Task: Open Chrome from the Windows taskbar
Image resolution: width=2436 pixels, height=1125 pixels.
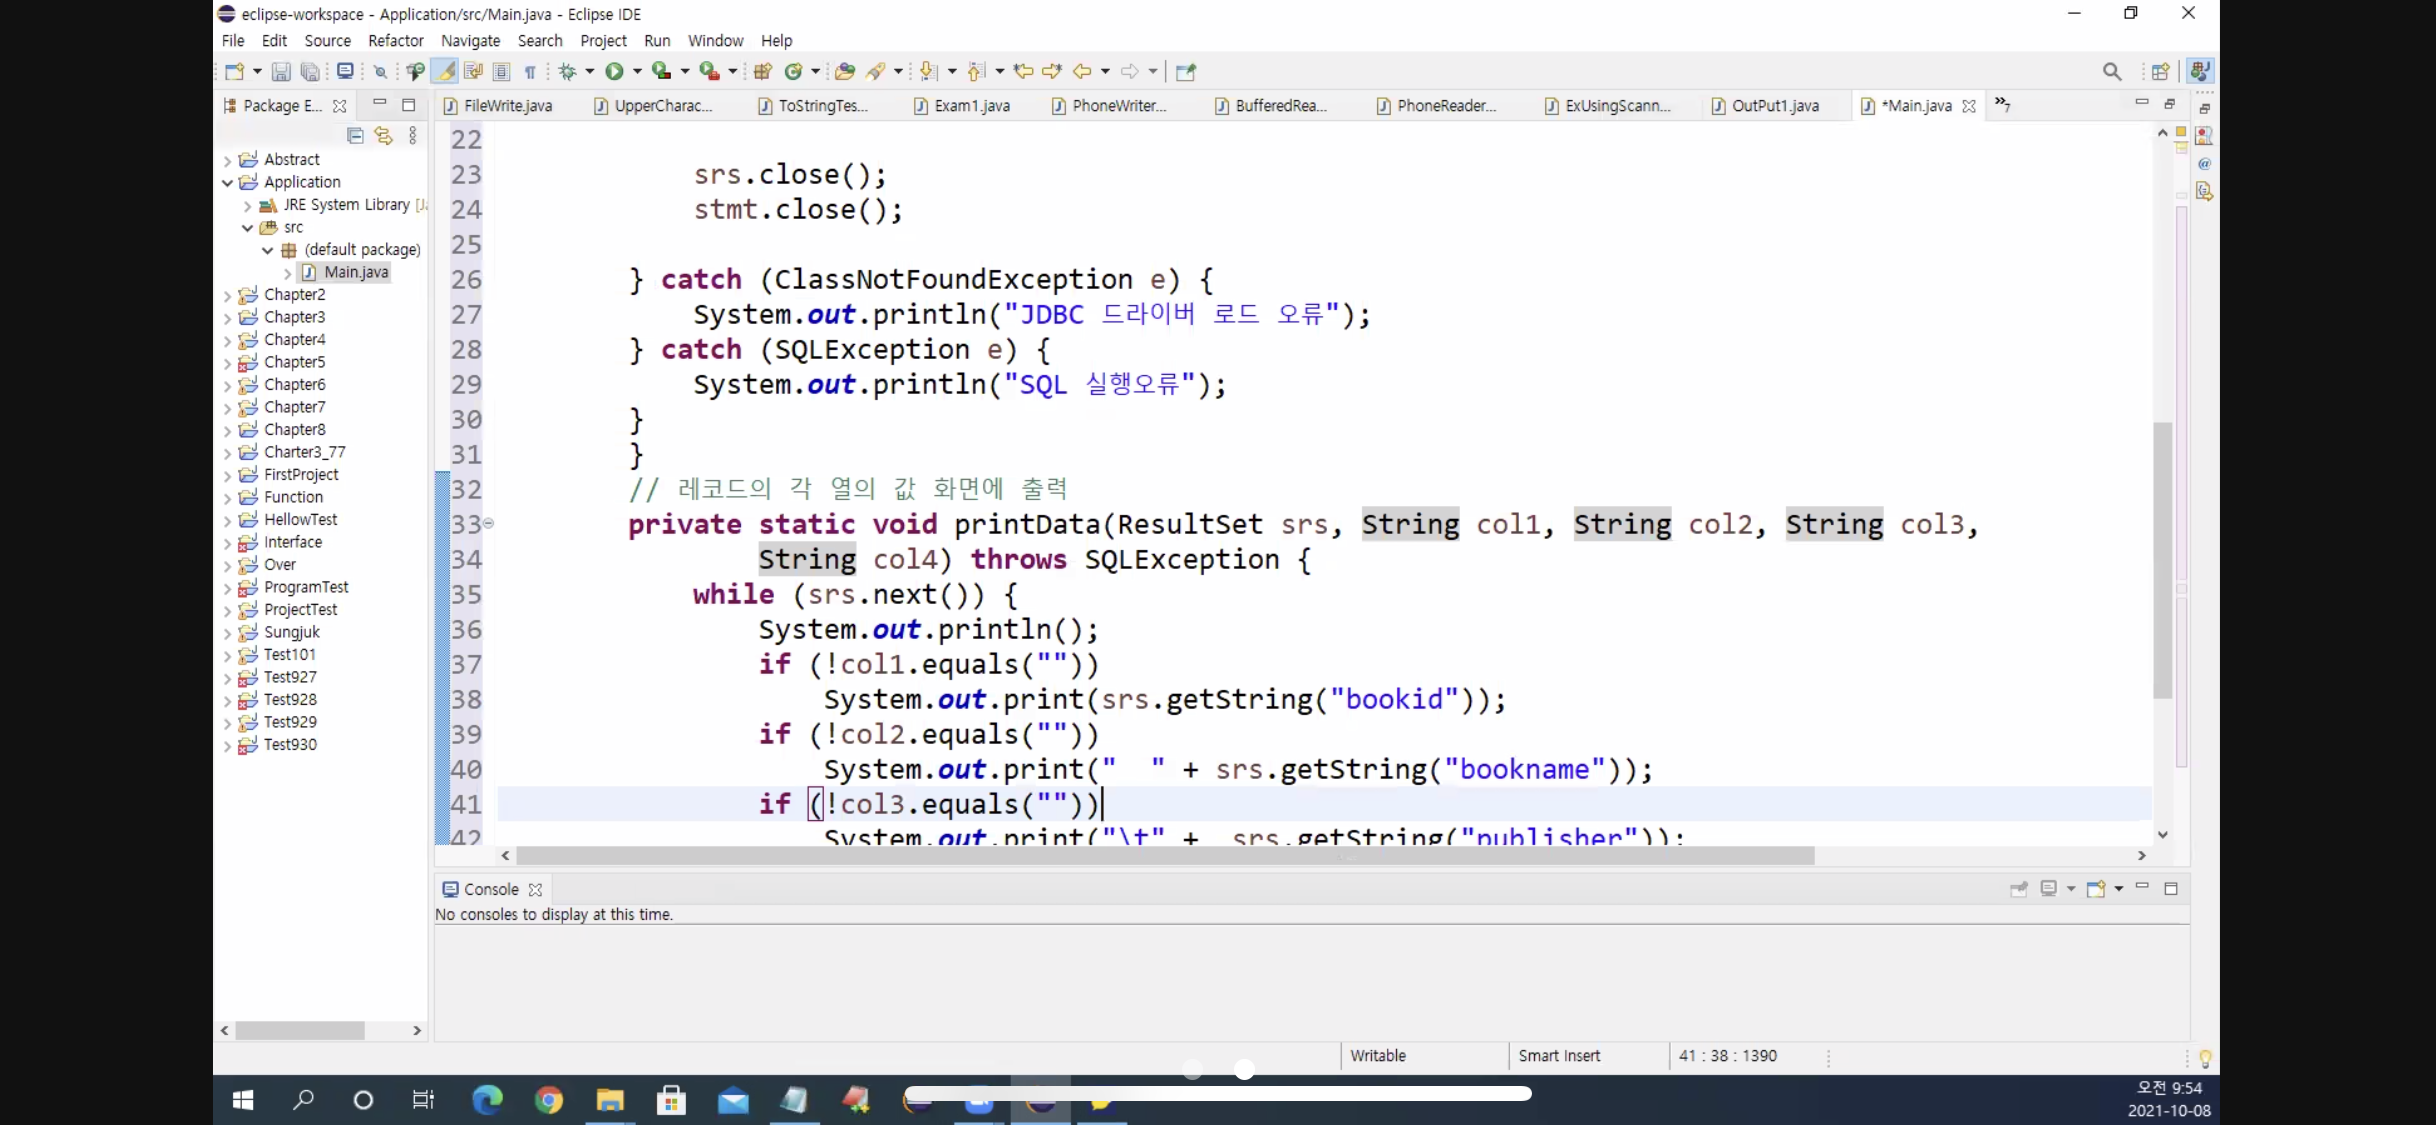Action: point(548,1100)
